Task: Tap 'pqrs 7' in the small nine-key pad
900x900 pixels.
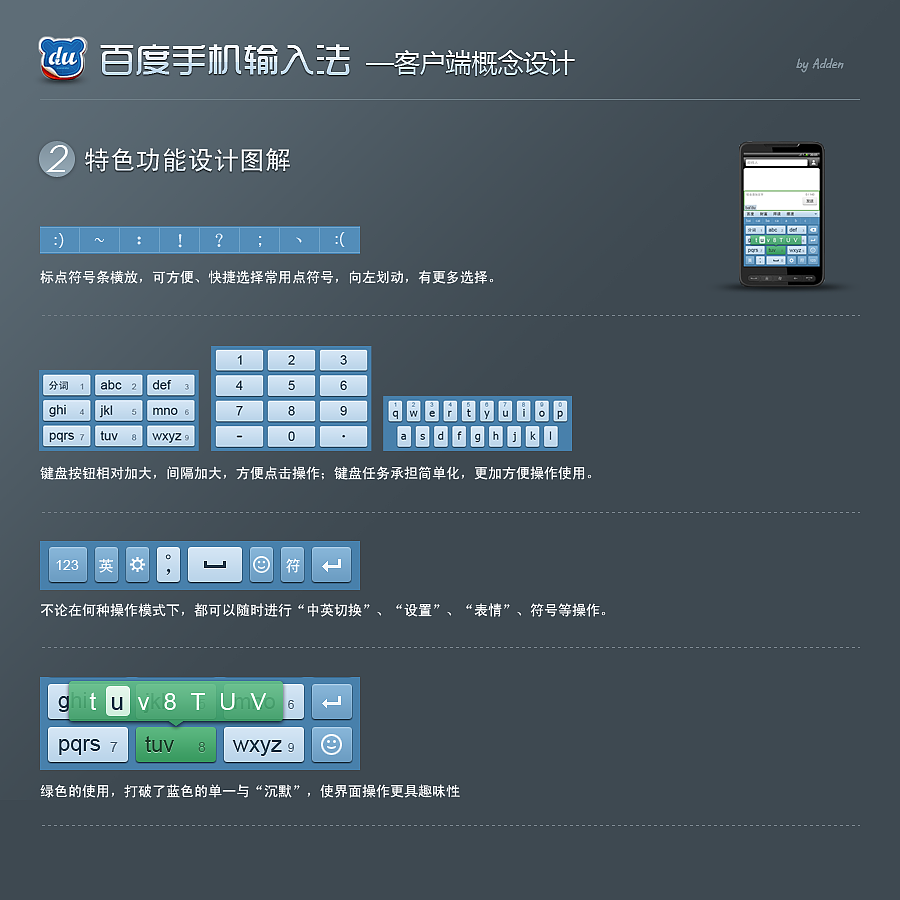Action: coord(67,436)
